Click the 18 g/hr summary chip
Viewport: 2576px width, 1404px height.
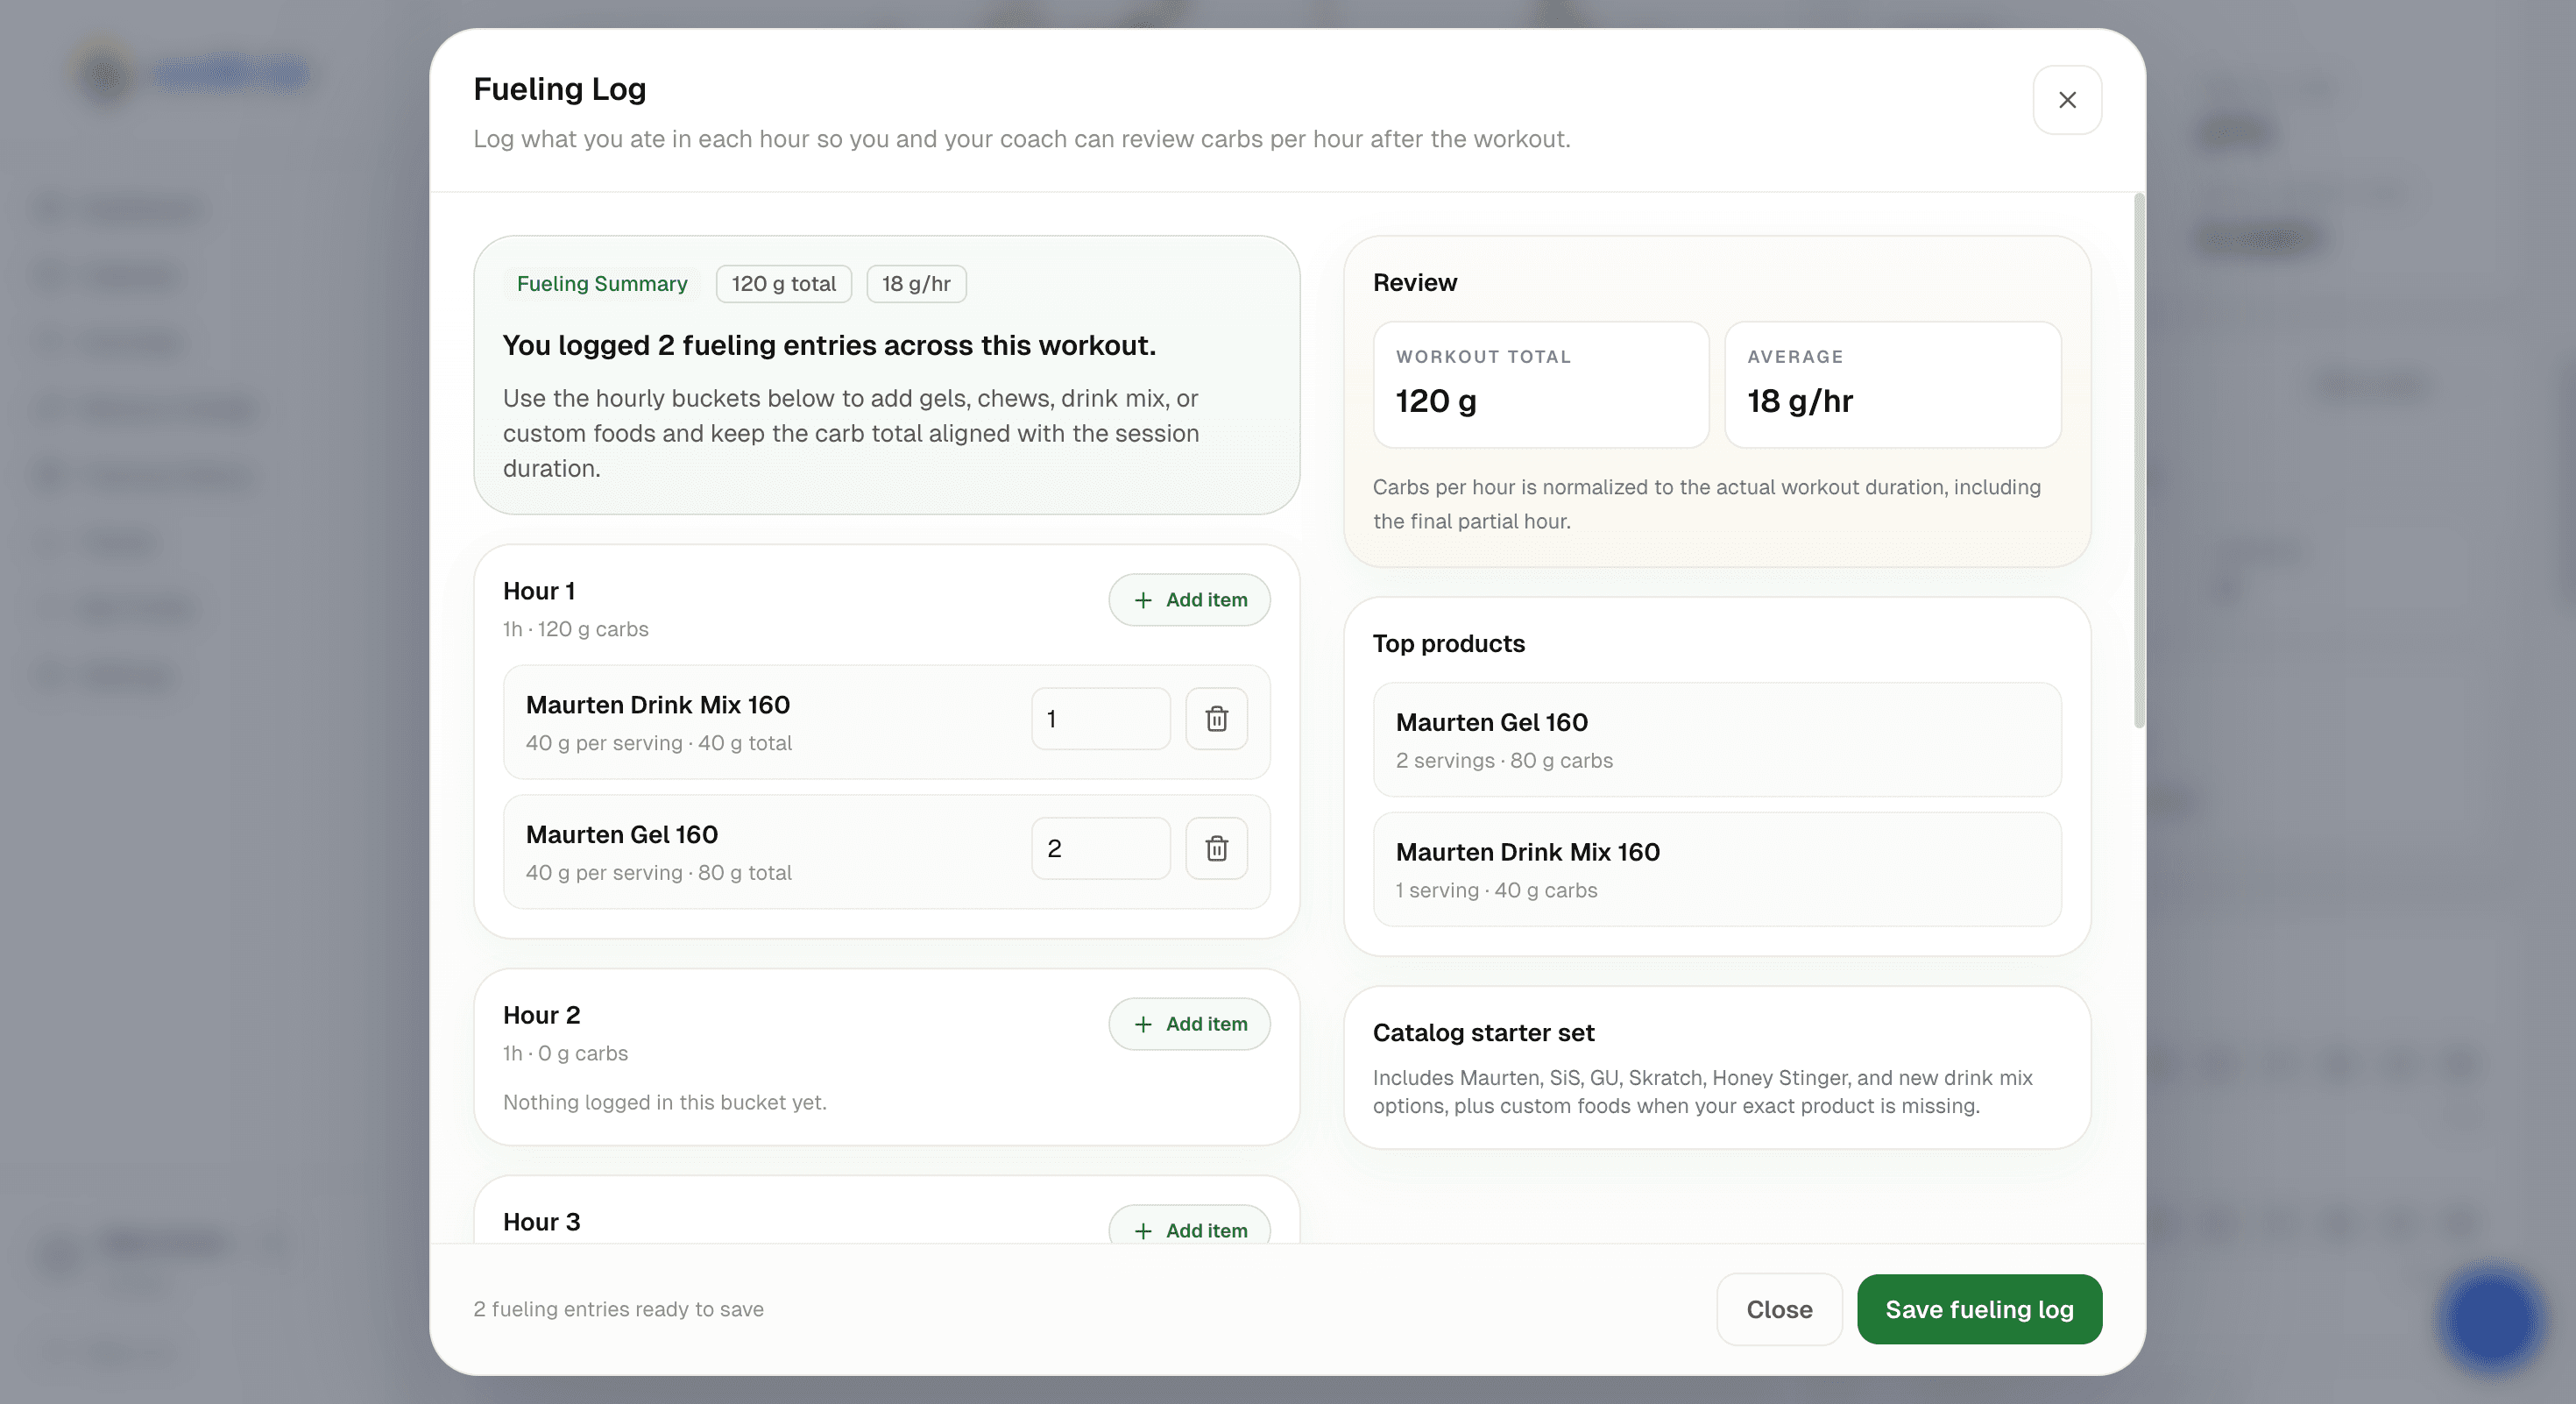(x=916, y=284)
